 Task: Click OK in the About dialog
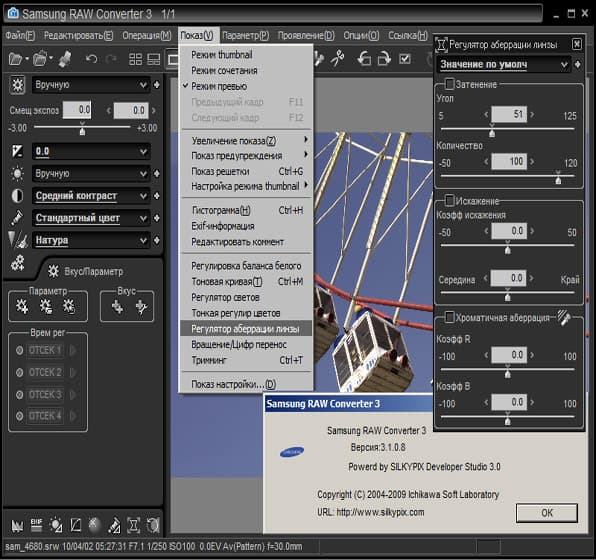[547, 513]
